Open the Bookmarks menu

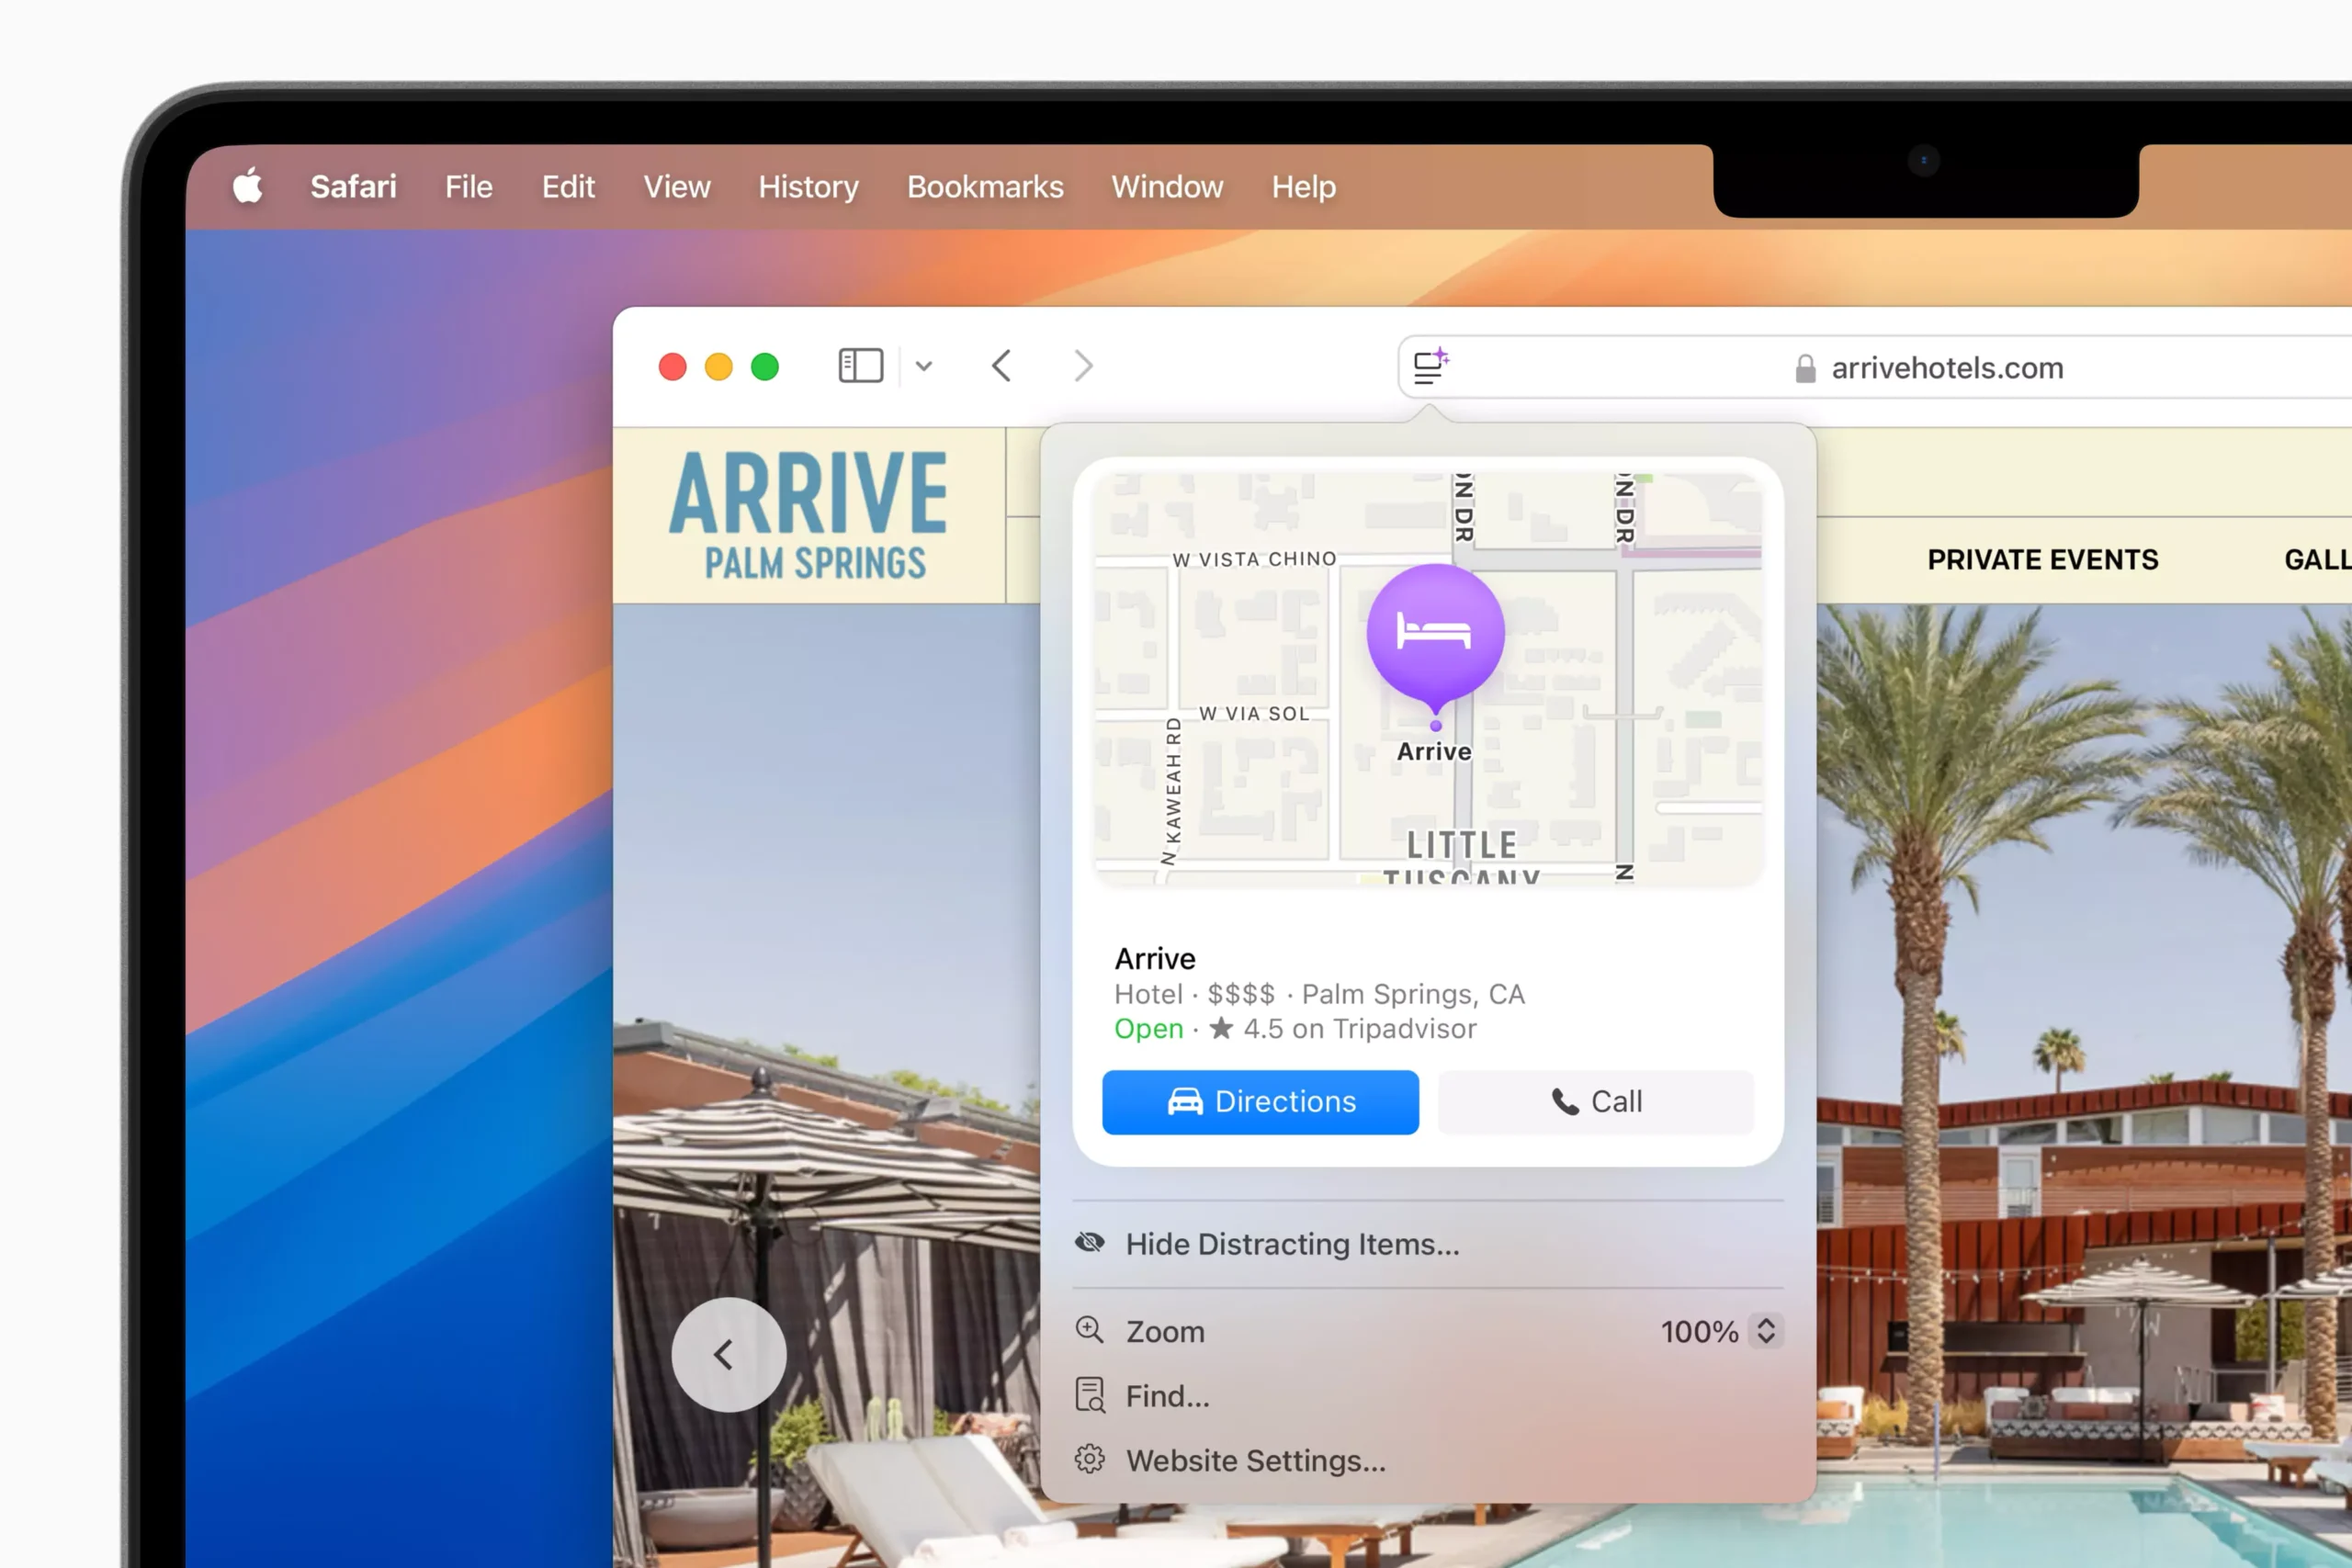[984, 186]
